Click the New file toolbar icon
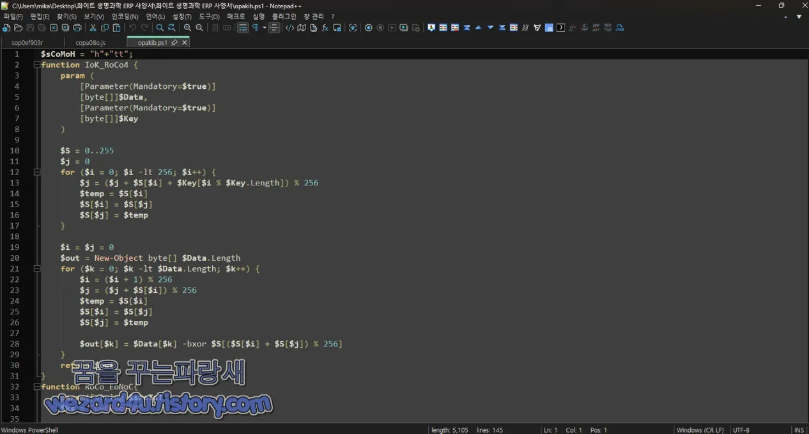Viewport: 809px width, 434px height. 6,28
